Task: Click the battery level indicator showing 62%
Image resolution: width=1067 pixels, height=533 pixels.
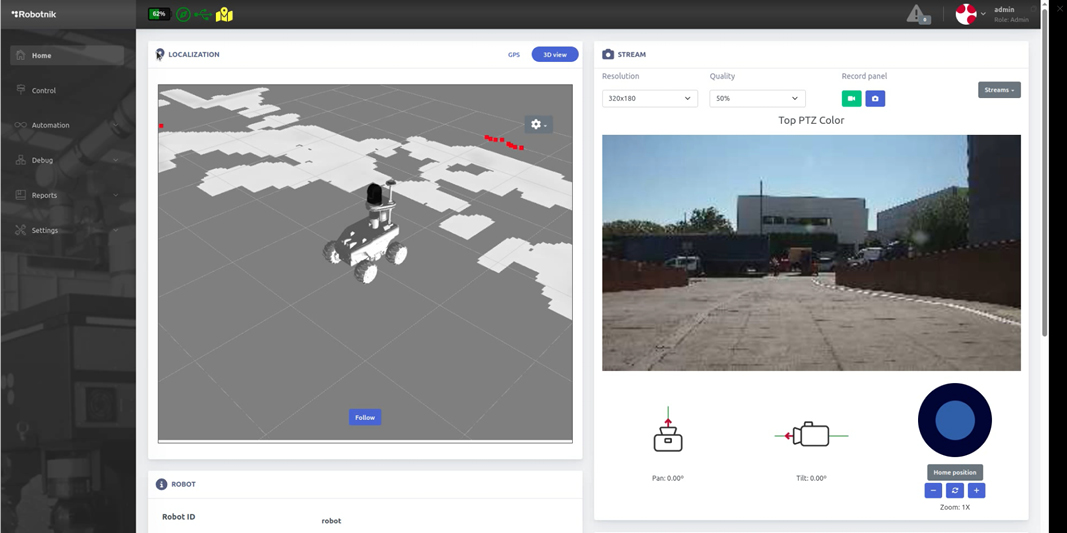Action: [158, 14]
